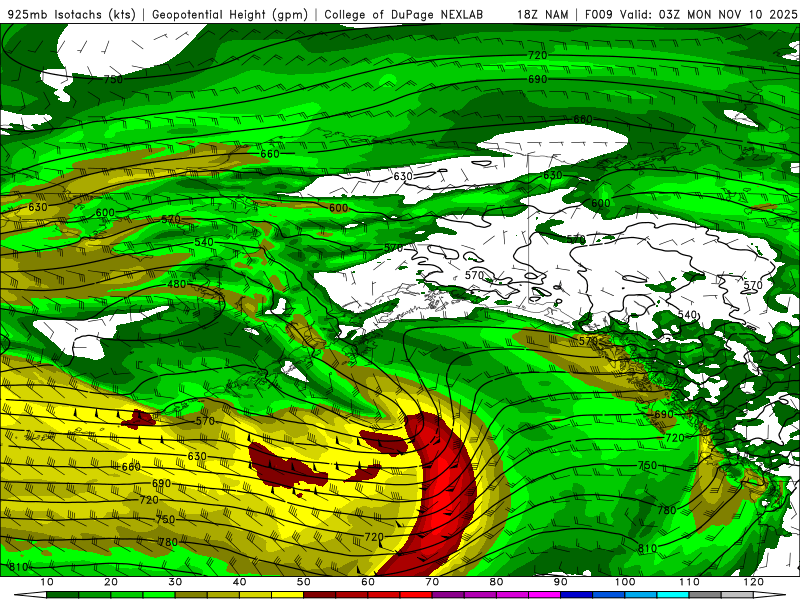Select the bright magenta 85–90 kt legend swatch

[544, 595]
